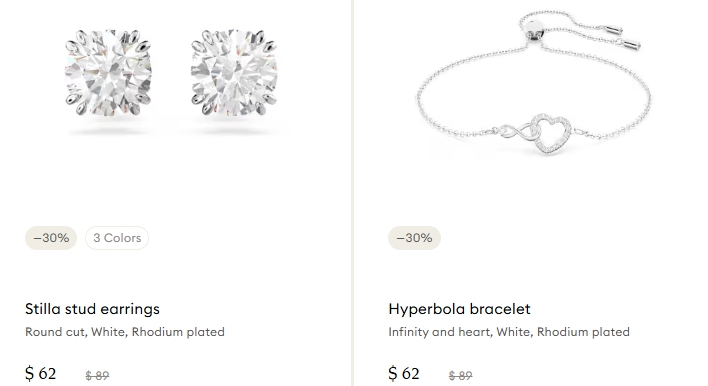This screenshot has width=708, height=386.
Task: Open the Hyperbola bracelet product title
Action: [x=459, y=309]
